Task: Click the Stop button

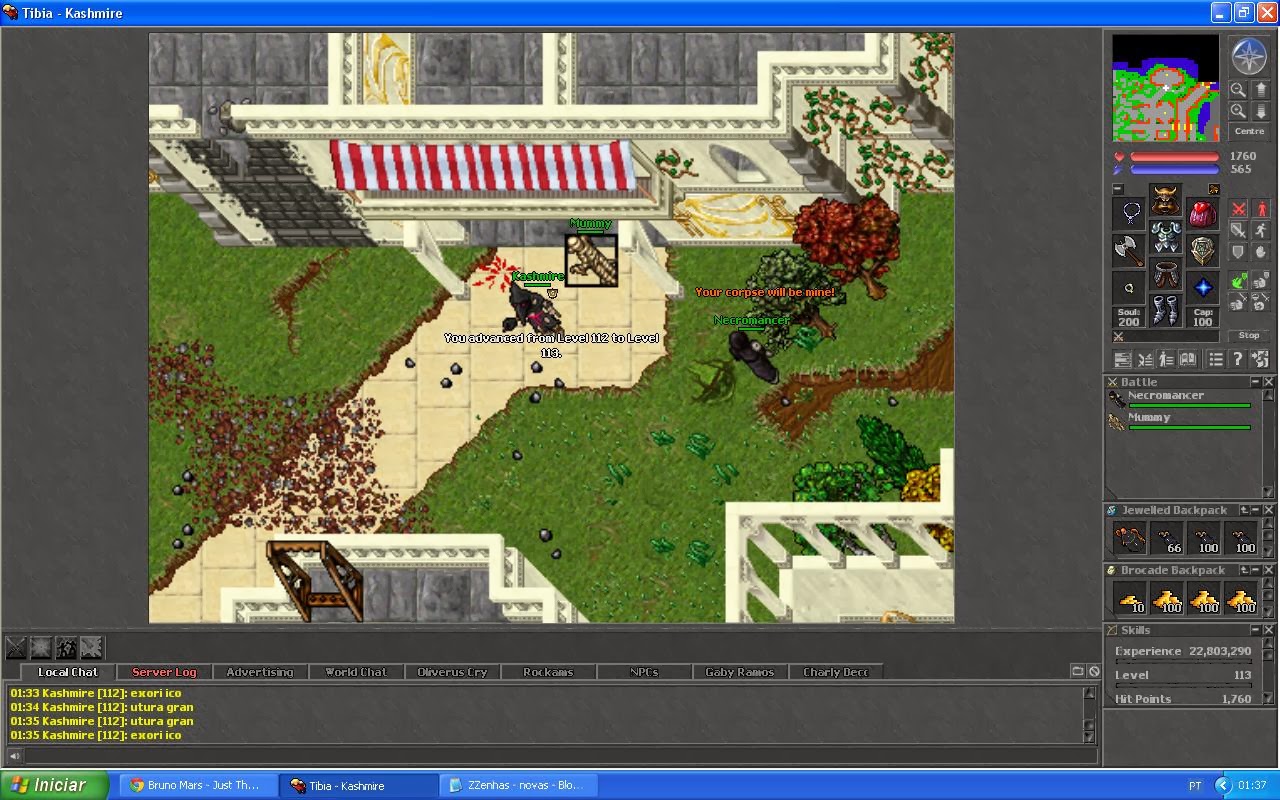Action: [x=1248, y=336]
